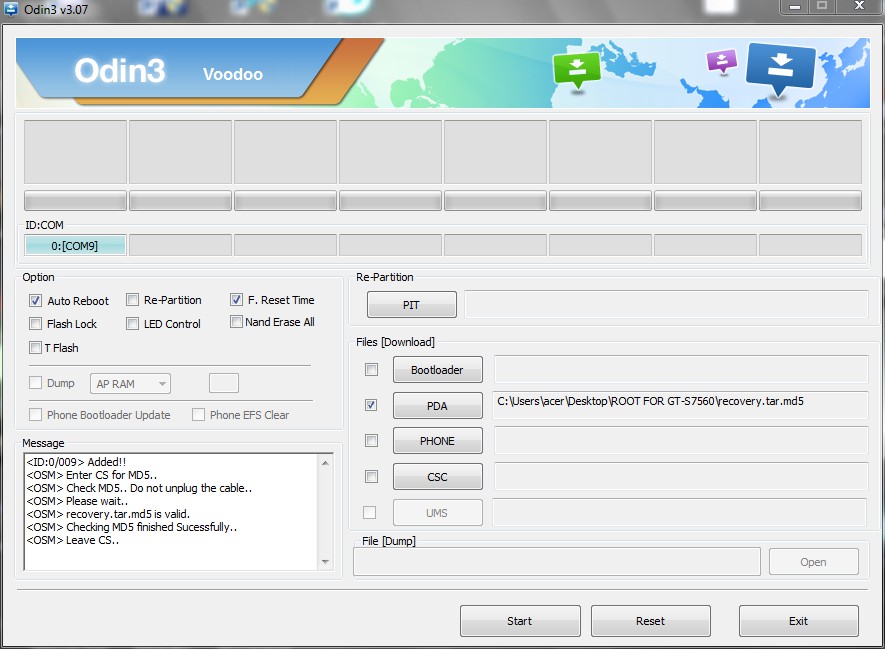The image size is (885, 649).
Task: Enable Nand Erase All option
Action: (237, 322)
